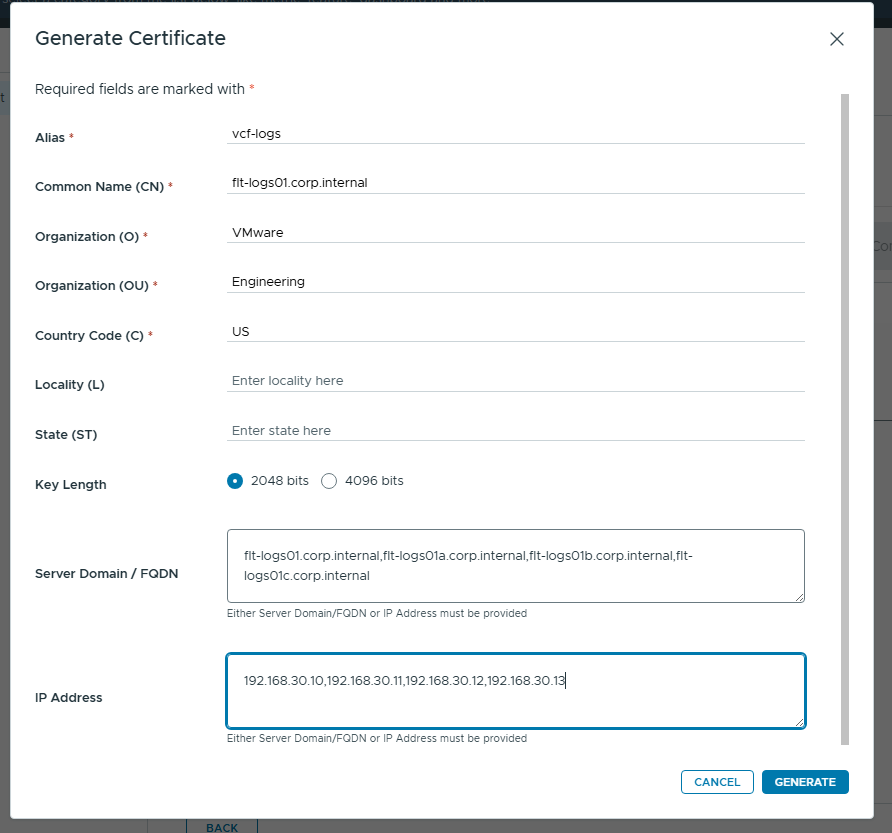Click the Generate Certificate dialog title
Image resolution: width=892 pixels, height=833 pixels.
pos(130,39)
